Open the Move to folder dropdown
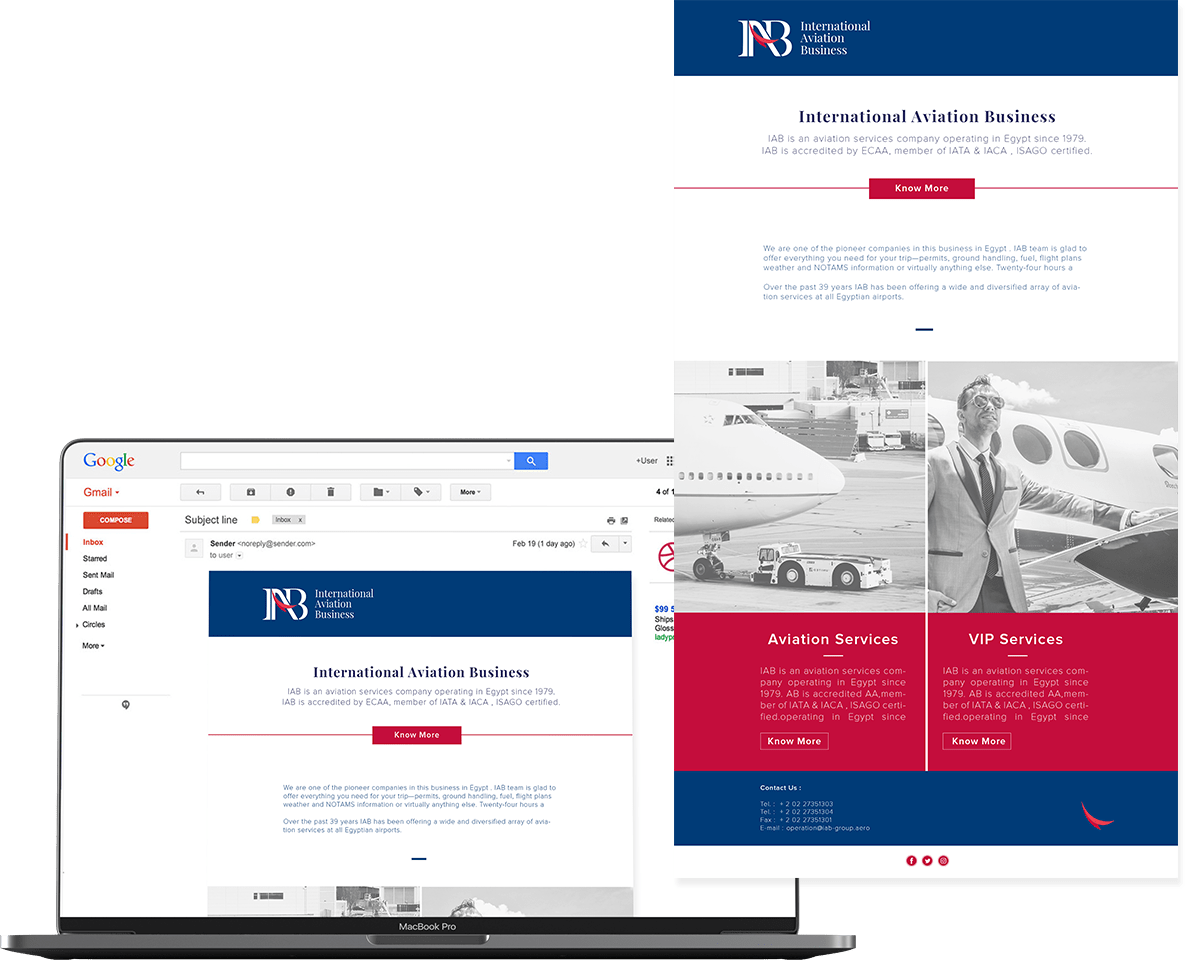Screen dimensions: 1185x960 380,492
